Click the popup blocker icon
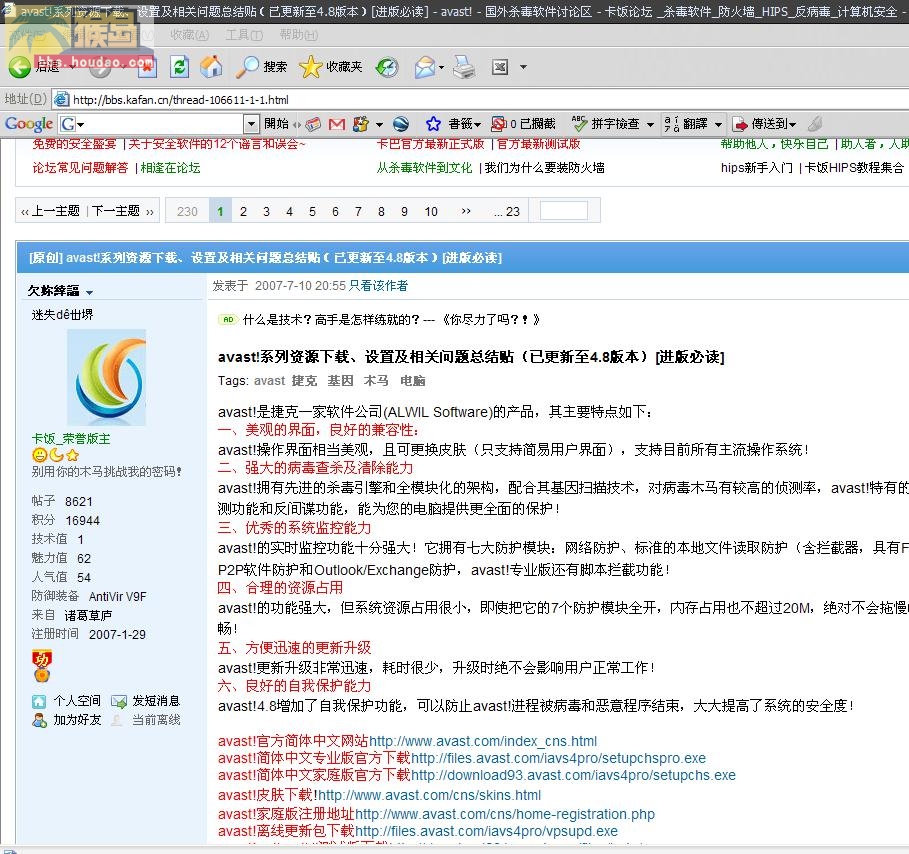 point(499,124)
